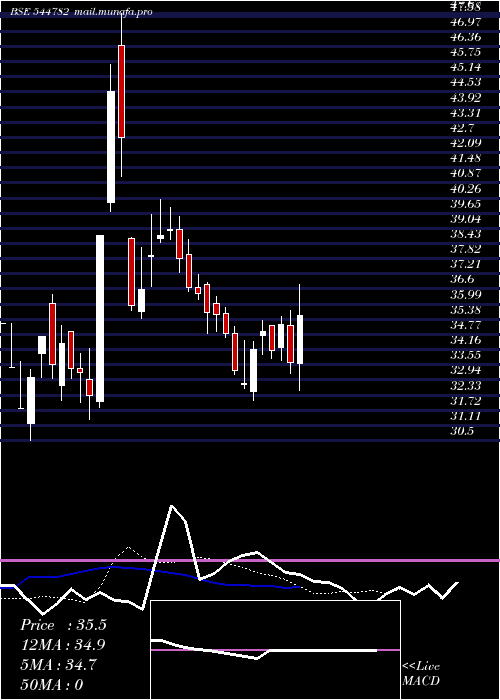500x700 pixels.
Task: Click the 31.11 price axis label
Action: tap(465, 417)
